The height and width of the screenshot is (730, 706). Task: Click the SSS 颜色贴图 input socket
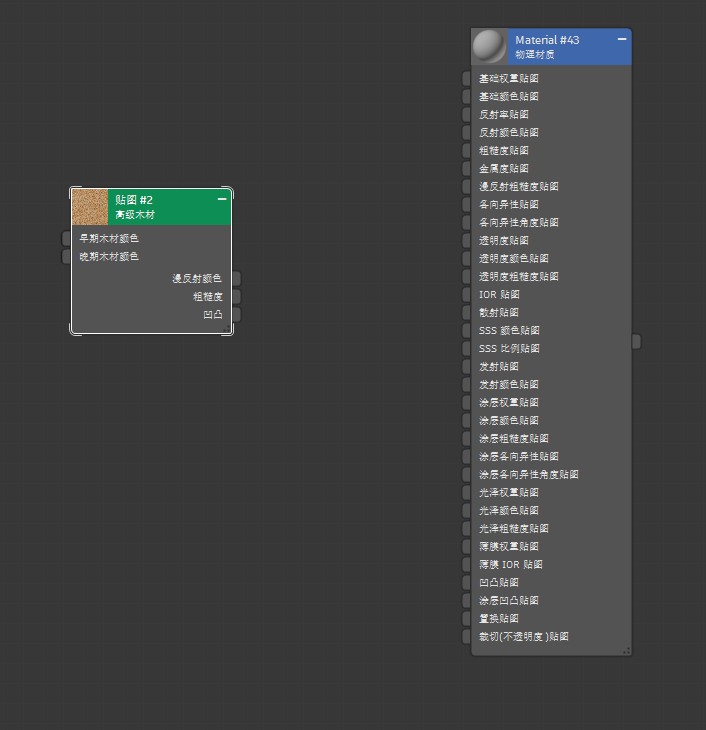466,331
